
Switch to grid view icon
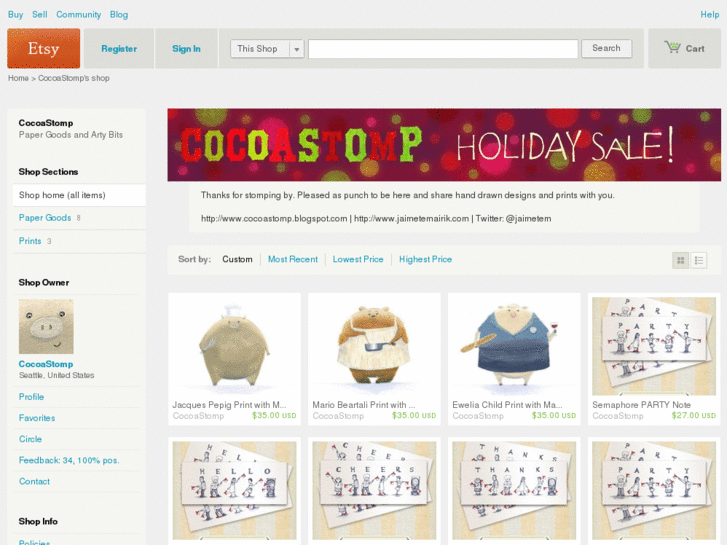(681, 260)
